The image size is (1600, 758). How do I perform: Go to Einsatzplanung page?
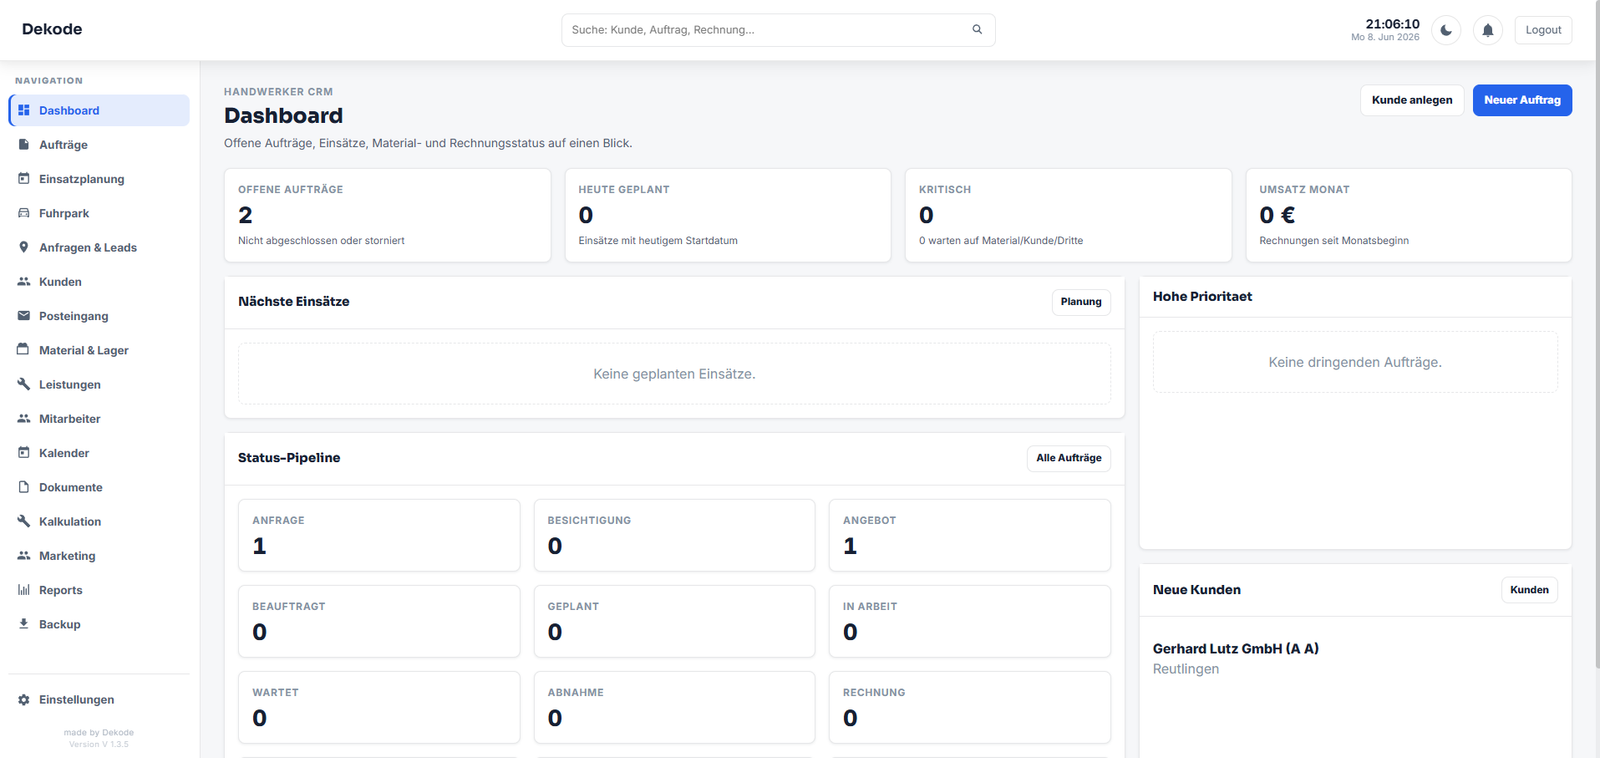(99, 179)
